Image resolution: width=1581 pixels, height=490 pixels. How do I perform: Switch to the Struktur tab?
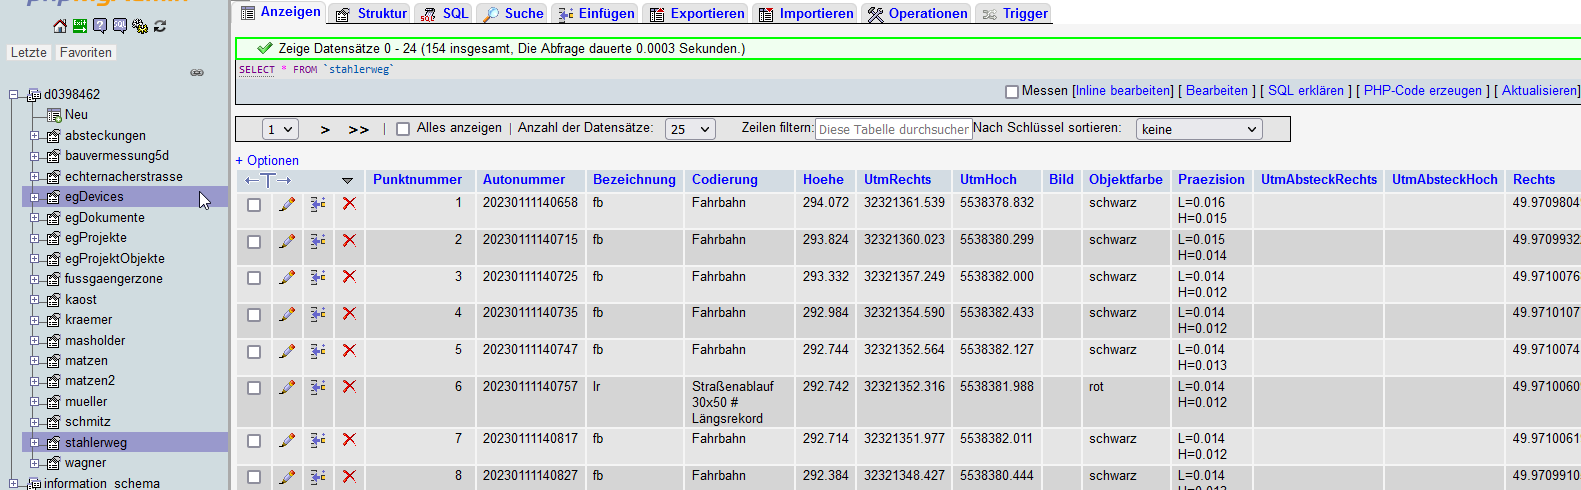point(371,13)
